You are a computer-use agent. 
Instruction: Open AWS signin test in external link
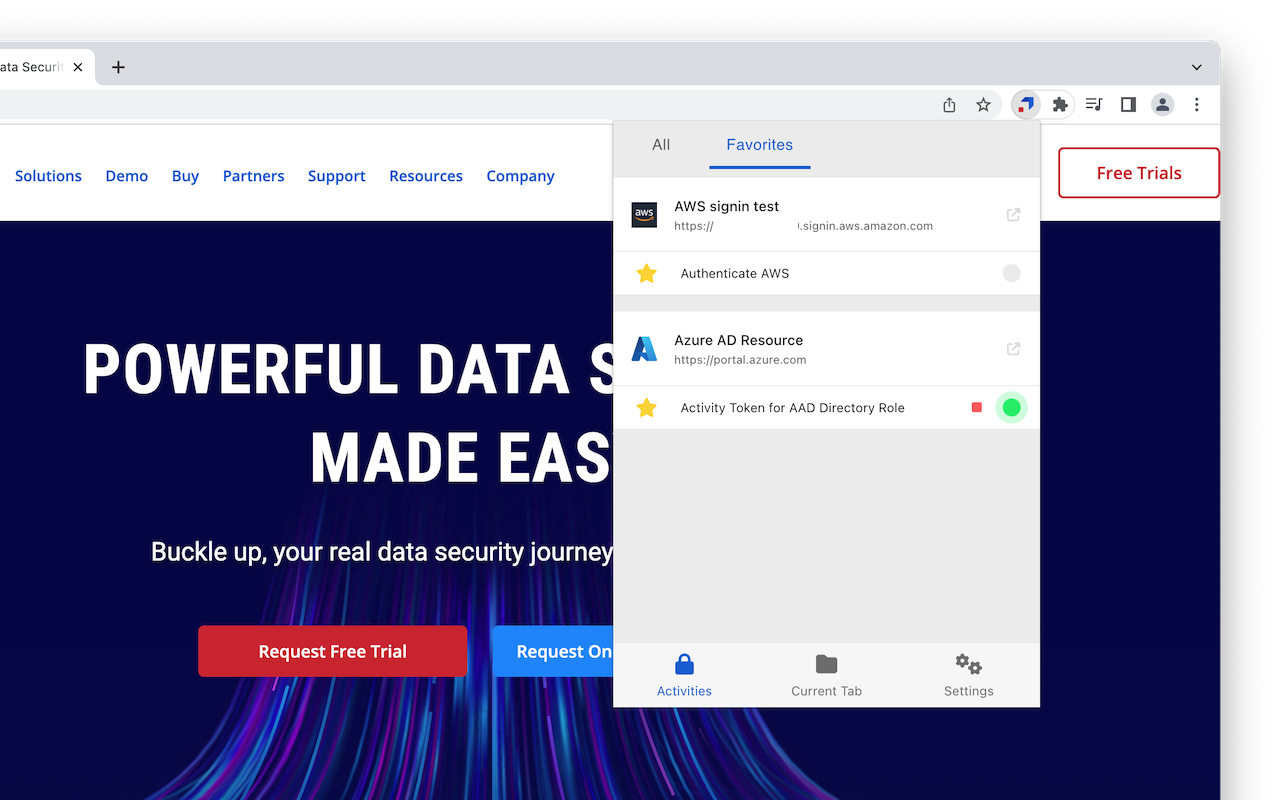click(x=1013, y=214)
